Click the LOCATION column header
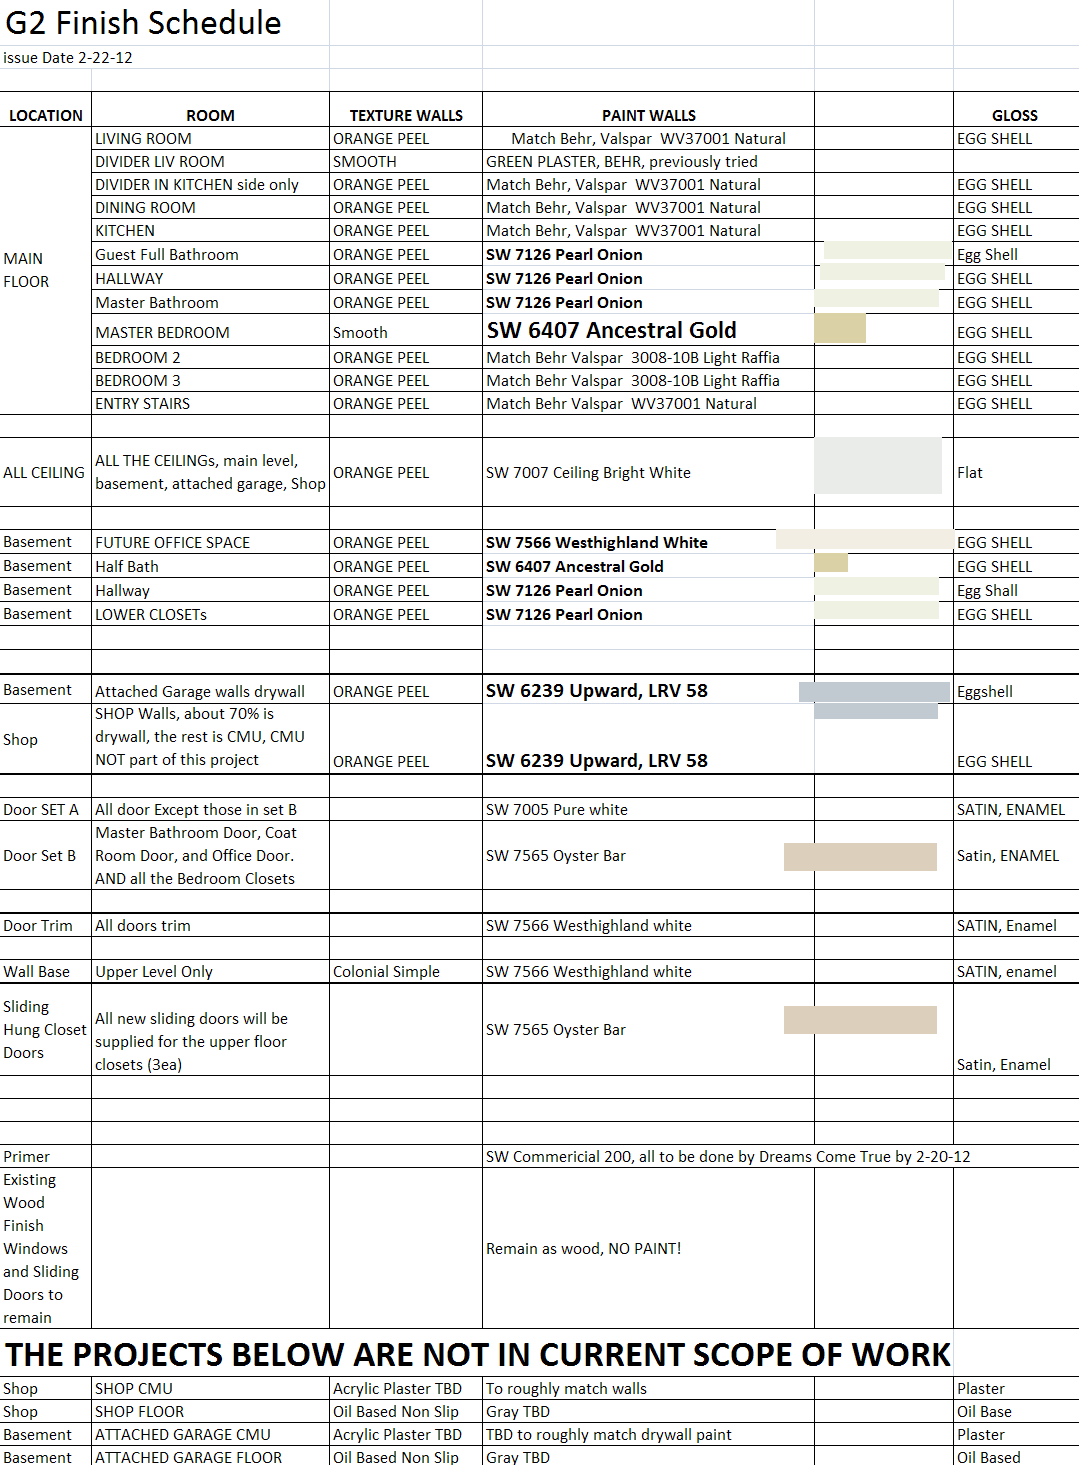1079x1465 pixels. [x=46, y=115]
